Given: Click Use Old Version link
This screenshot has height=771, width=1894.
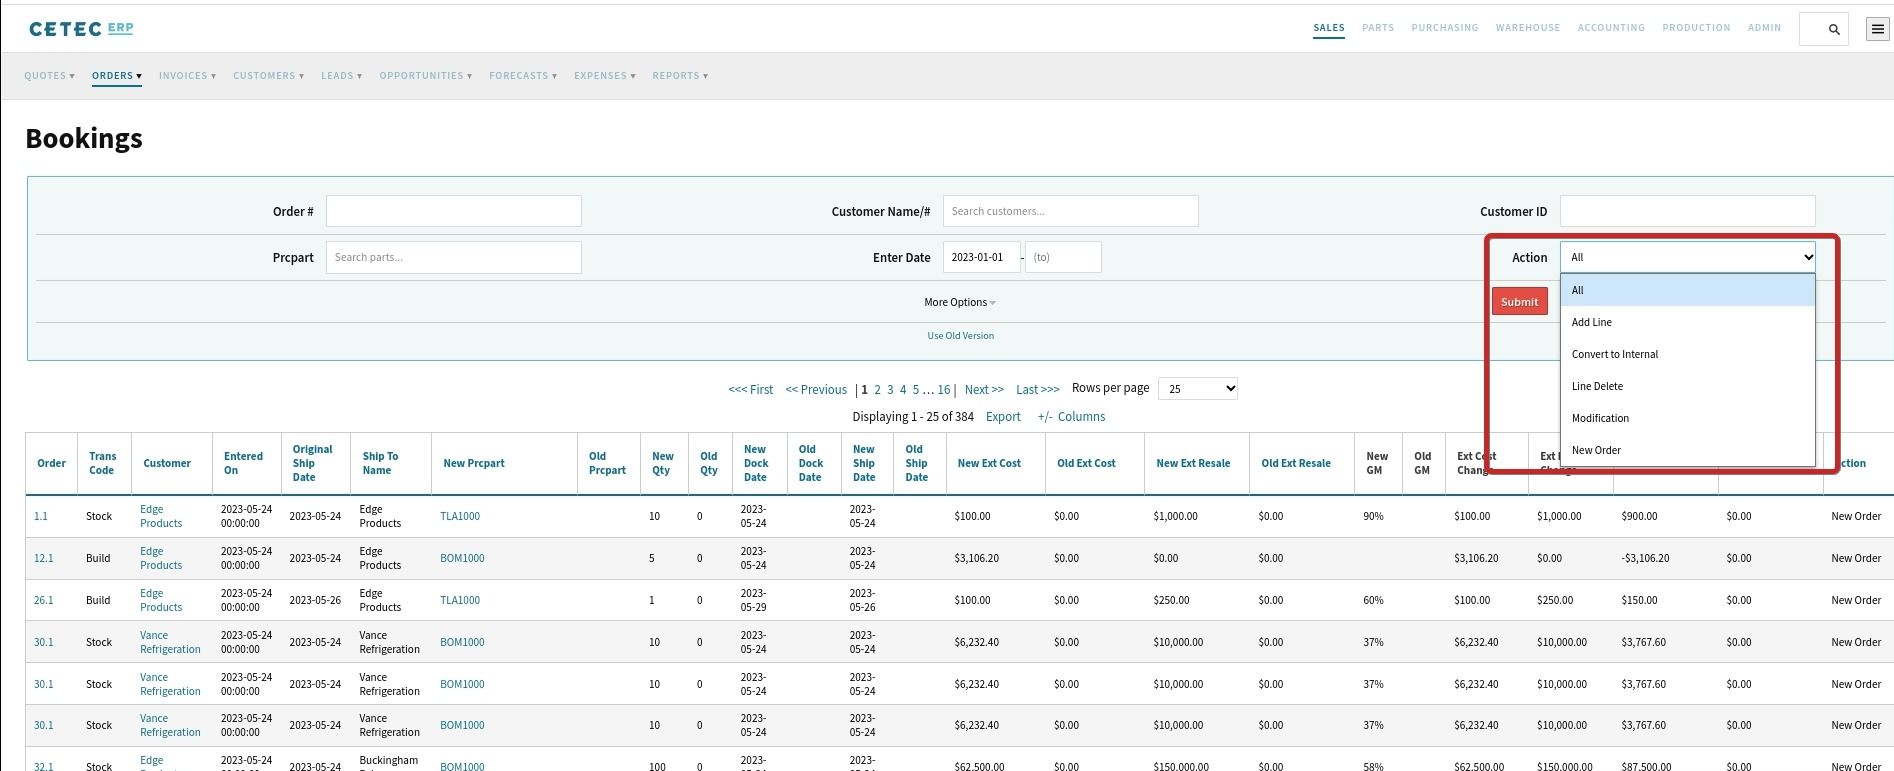Looking at the screenshot, I should [960, 336].
